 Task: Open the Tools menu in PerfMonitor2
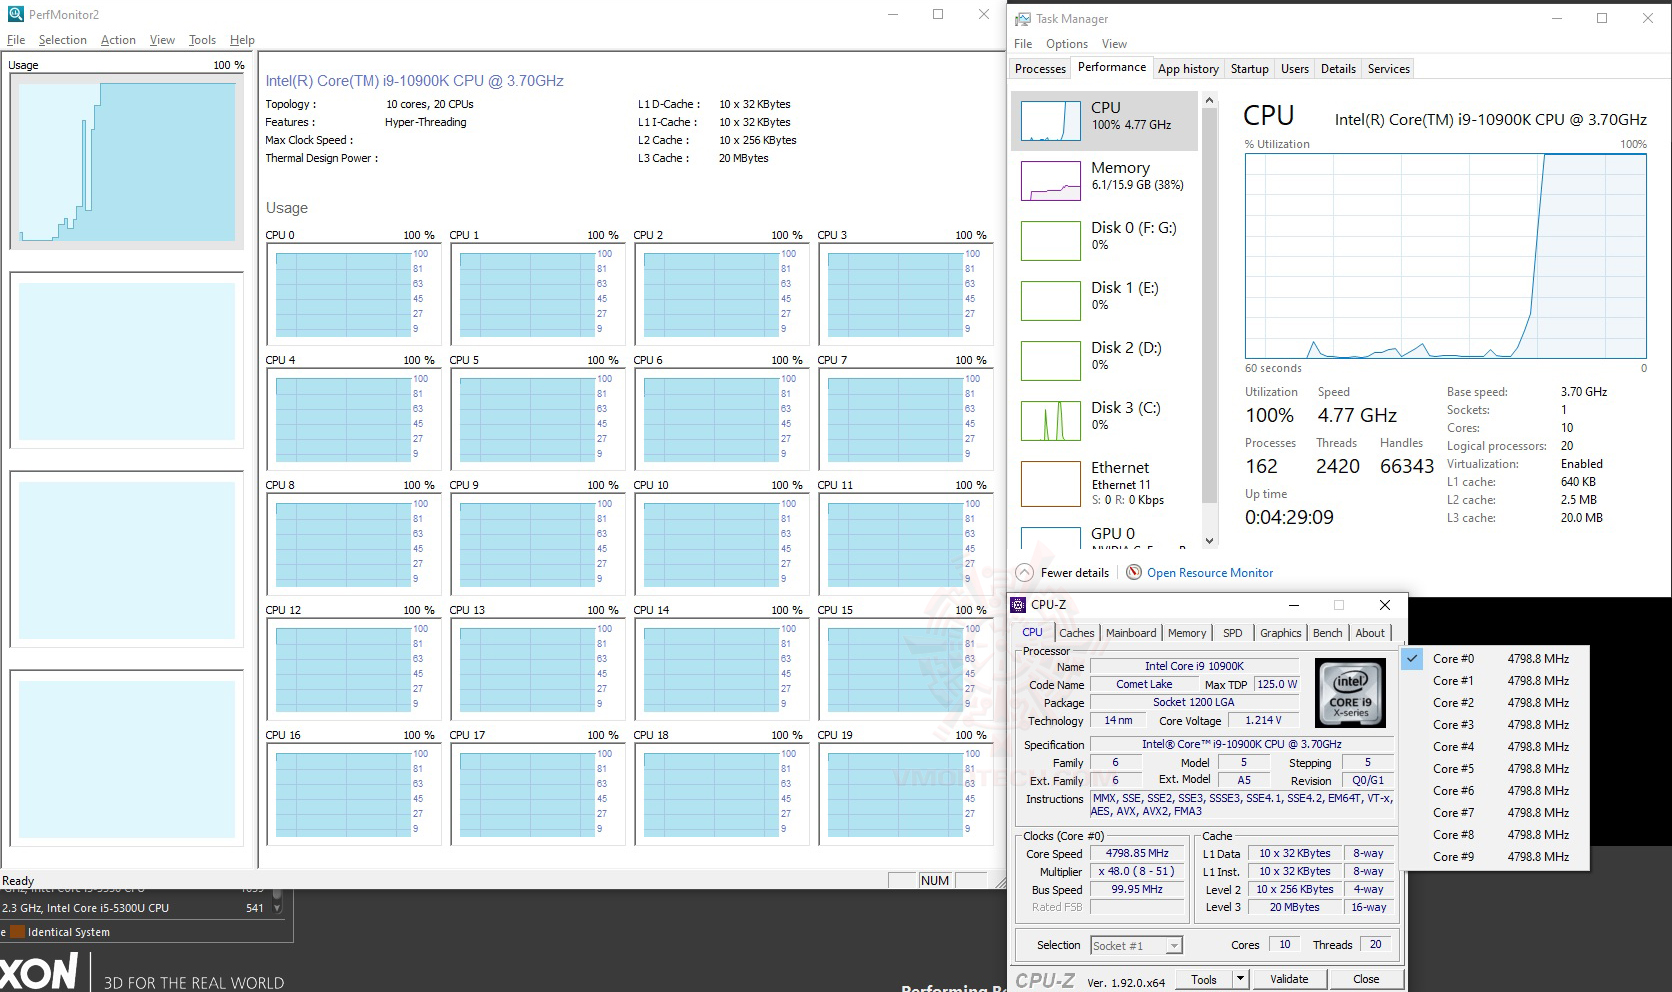tap(202, 40)
